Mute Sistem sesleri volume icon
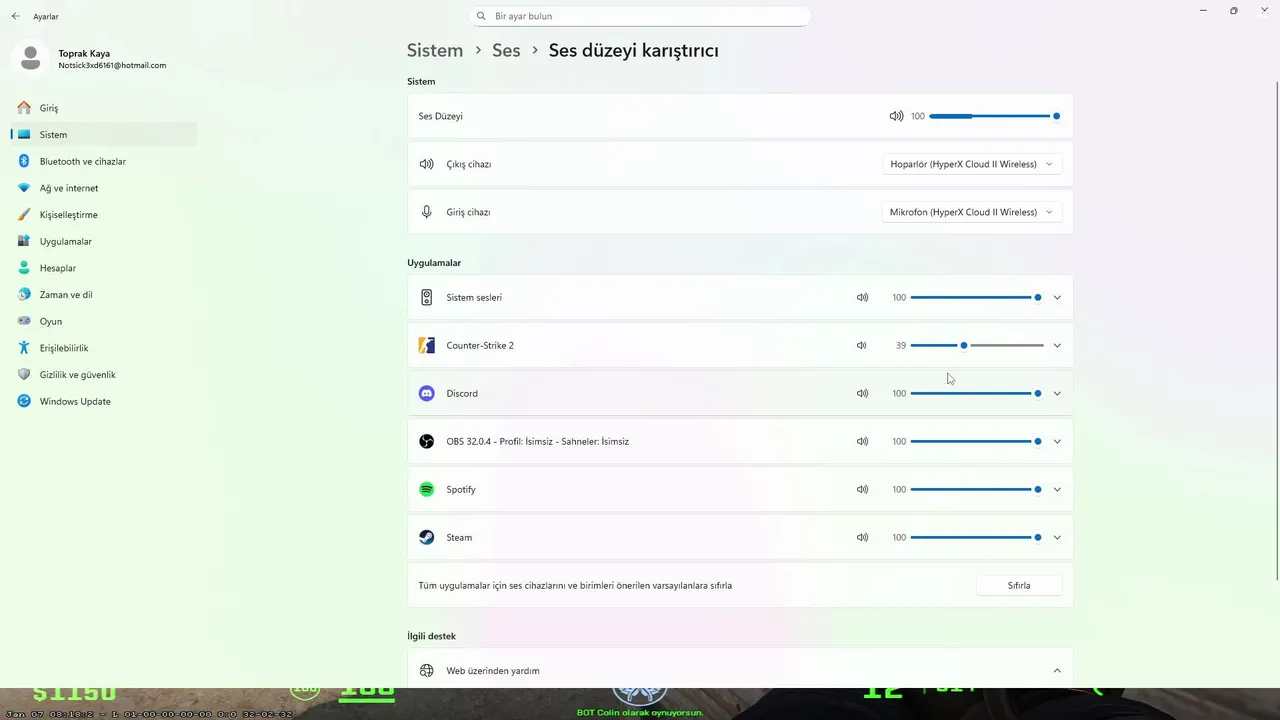The width and height of the screenshot is (1280, 720). point(862,297)
